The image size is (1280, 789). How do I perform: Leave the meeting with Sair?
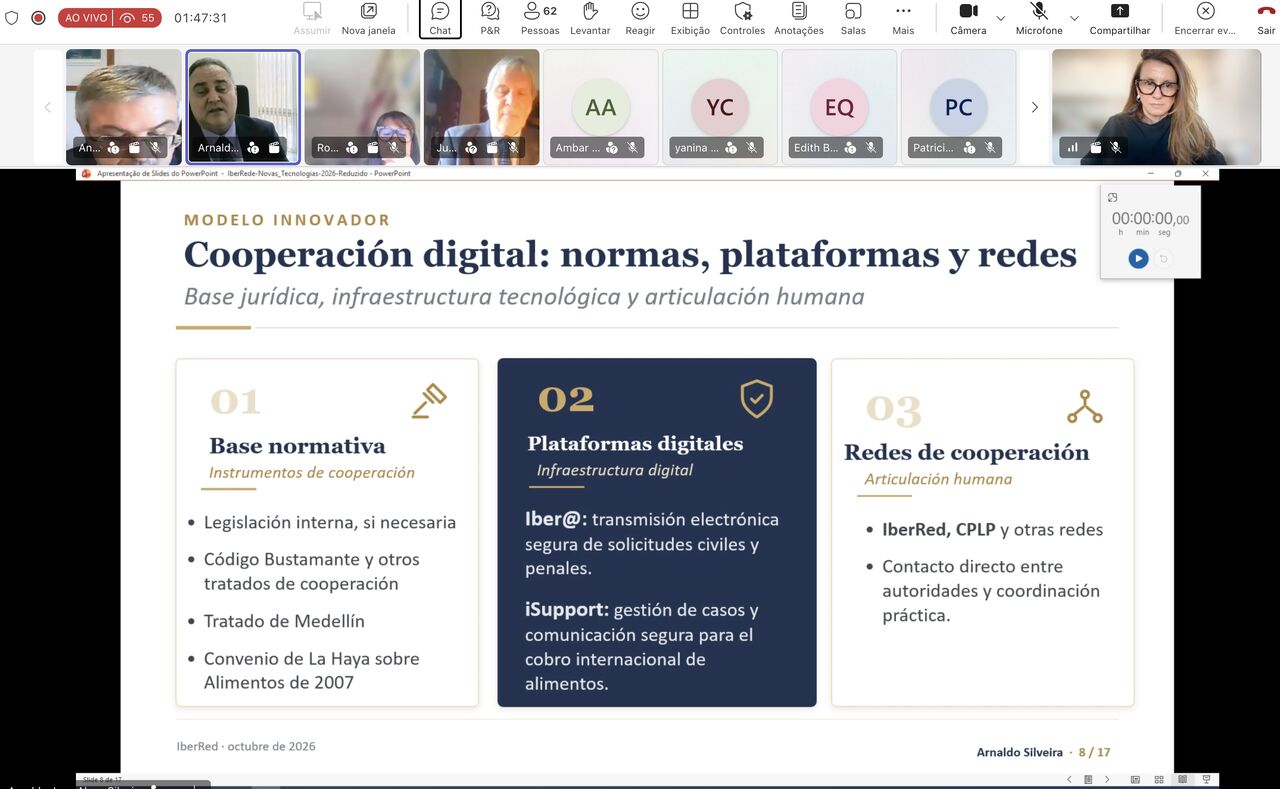tap(1266, 18)
